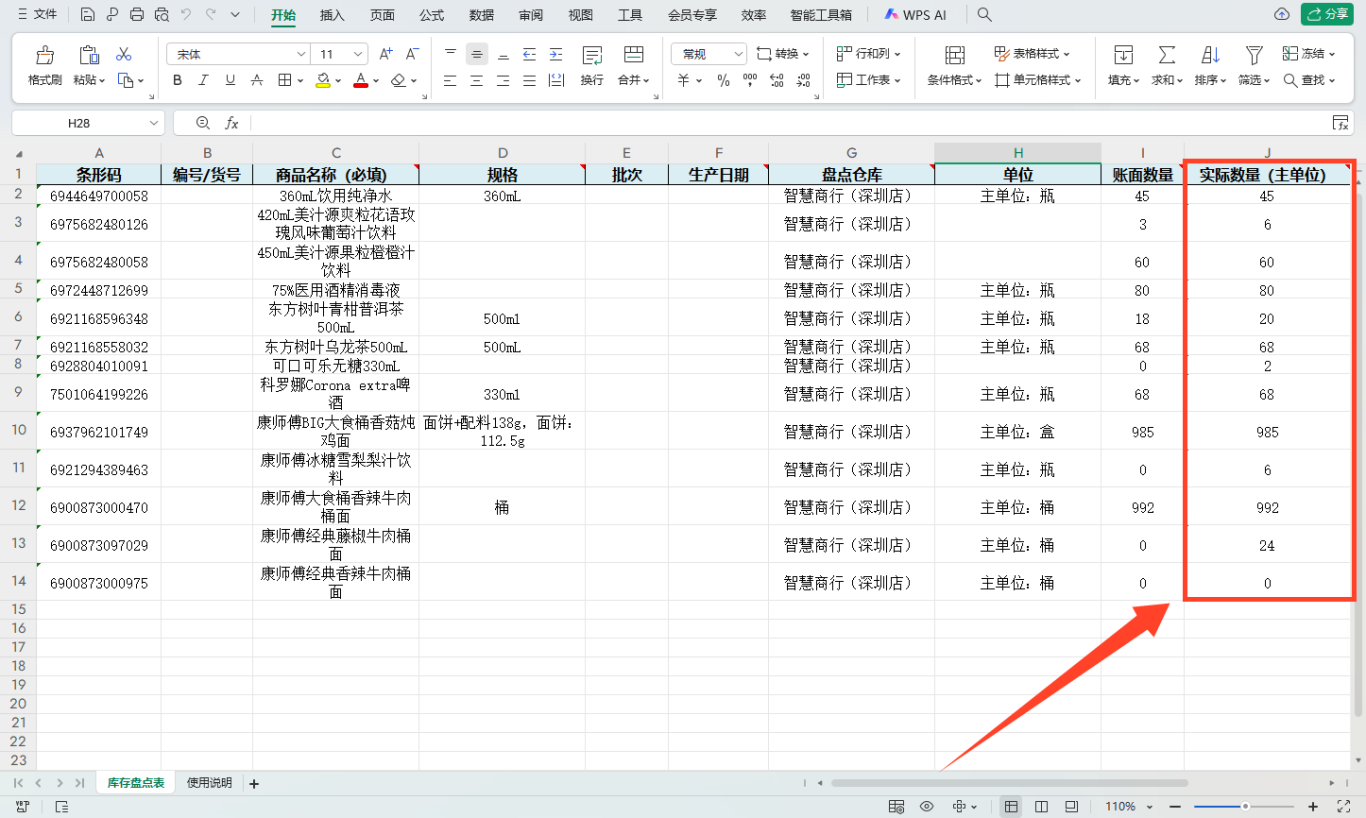This screenshot has height=818, width=1366.
Task: Click the Paste (粘贴) clipboard icon
Action: 89,55
